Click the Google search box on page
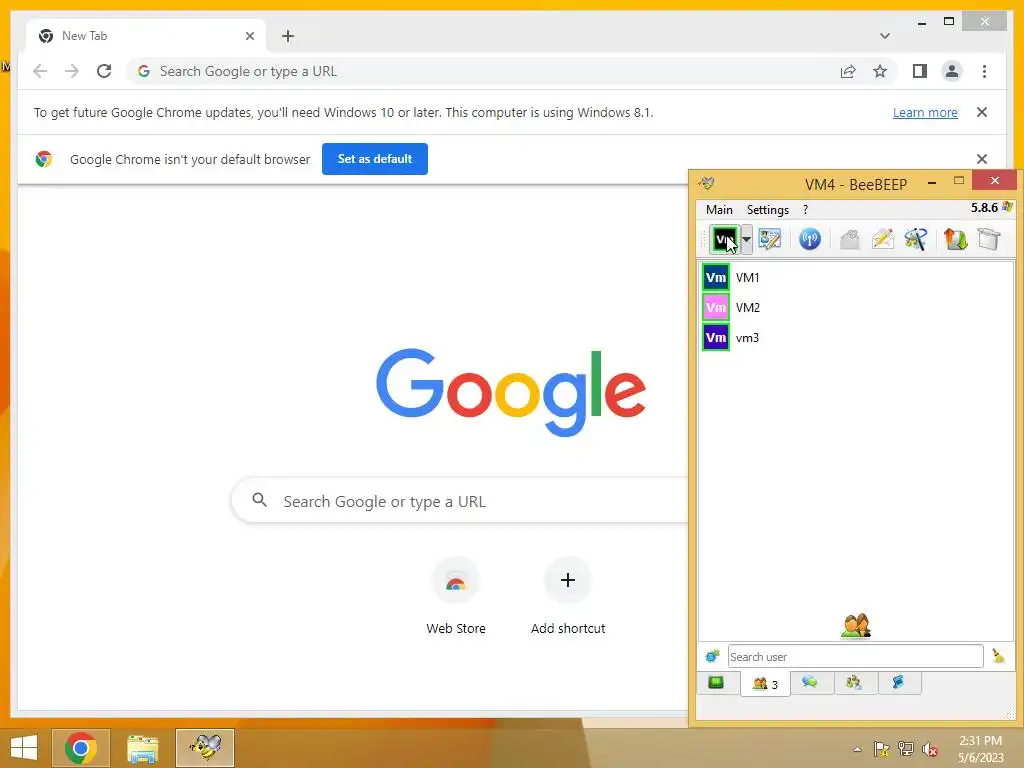 pyautogui.click(x=460, y=501)
